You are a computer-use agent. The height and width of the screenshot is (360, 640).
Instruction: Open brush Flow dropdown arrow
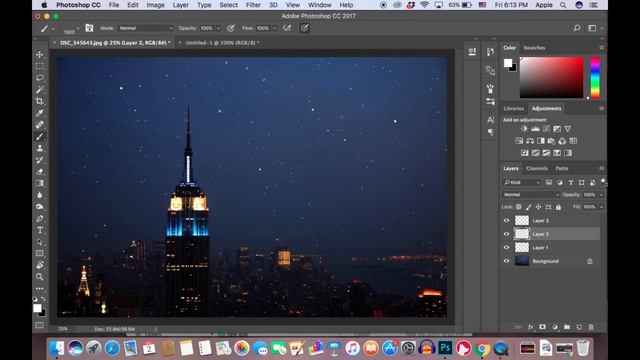(x=275, y=28)
